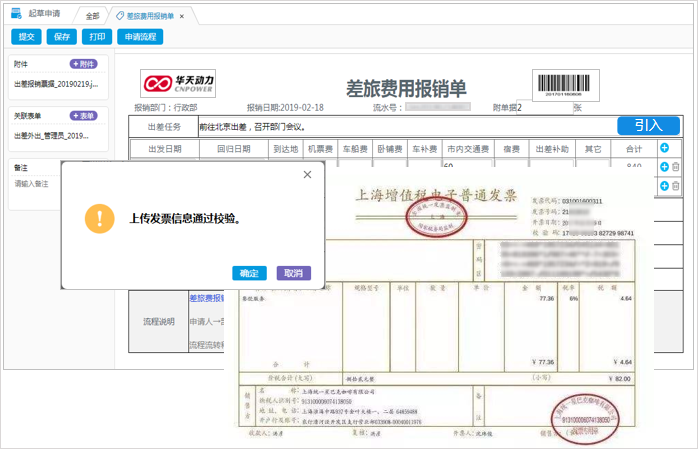Close the validation dialog with X
This screenshot has width=698, height=449.
pos(307,174)
